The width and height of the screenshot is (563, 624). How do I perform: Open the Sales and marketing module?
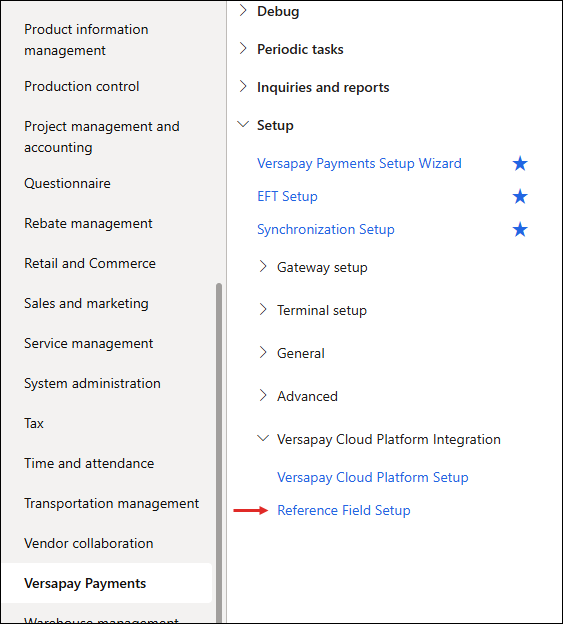pyautogui.click(x=86, y=304)
